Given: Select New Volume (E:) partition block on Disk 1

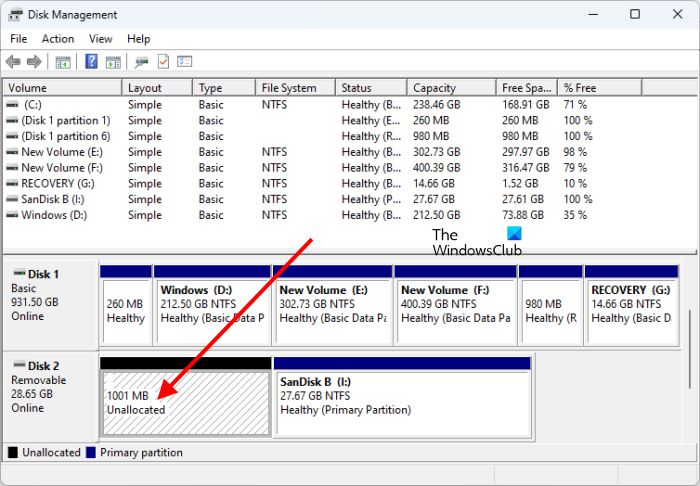Looking at the screenshot, I should click(333, 305).
